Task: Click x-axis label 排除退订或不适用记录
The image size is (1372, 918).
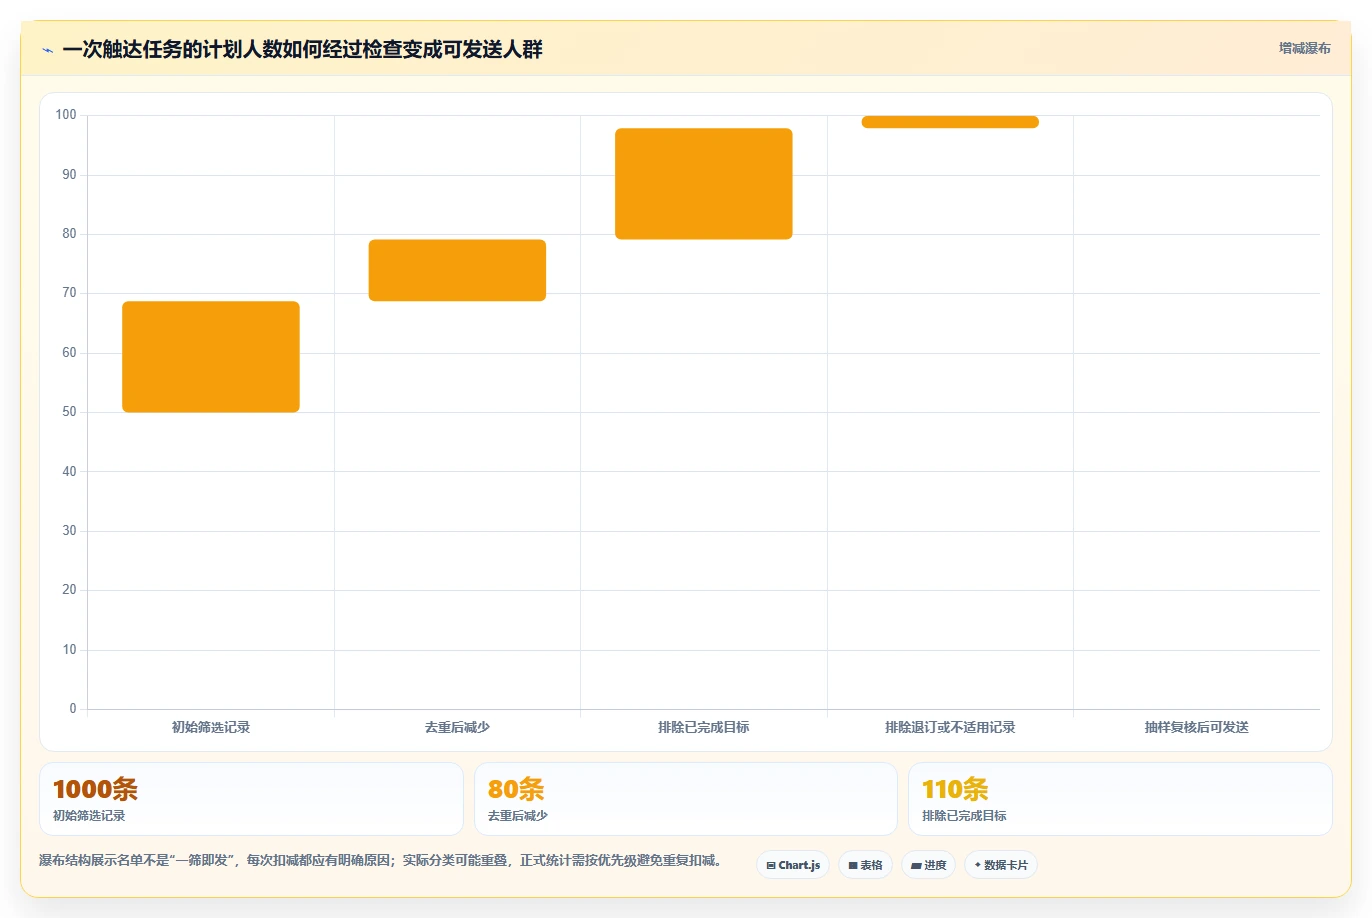Action: 950,727
